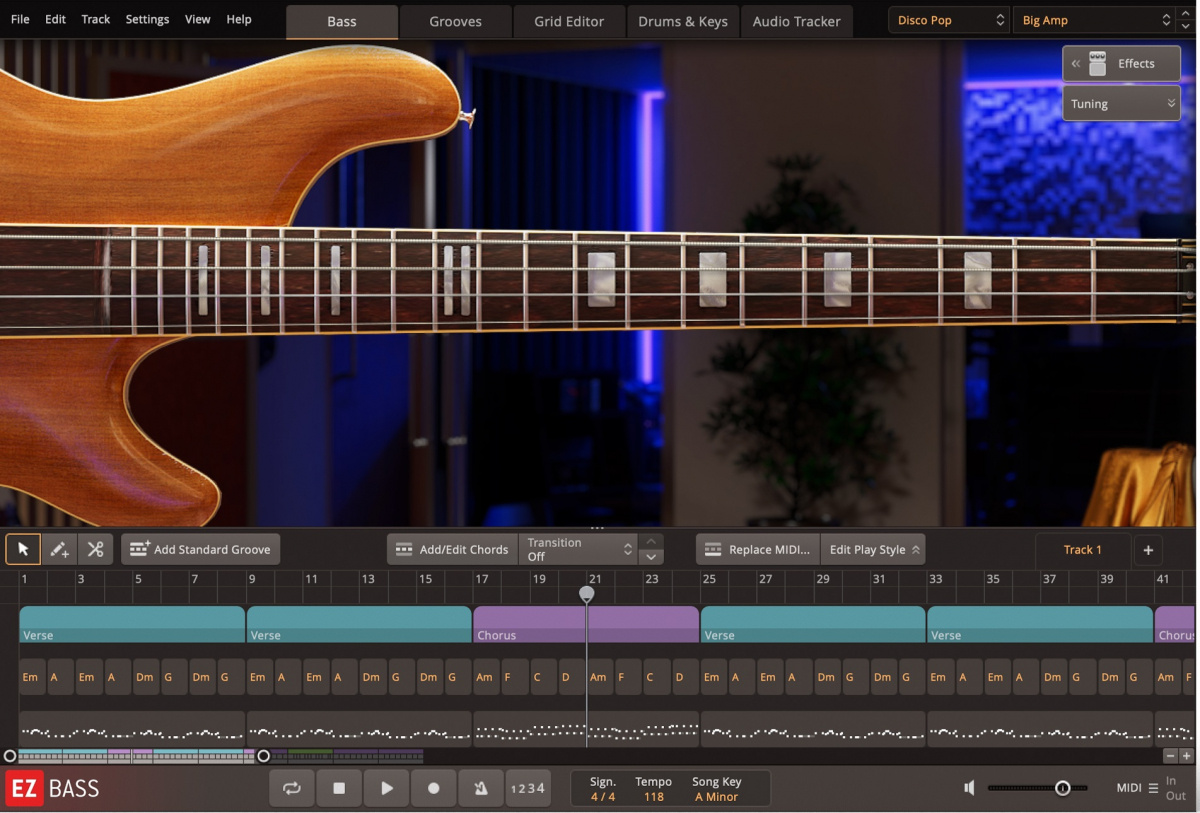Open the Disco Pop preset dropdown
The height and width of the screenshot is (813, 1200).
[947, 19]
